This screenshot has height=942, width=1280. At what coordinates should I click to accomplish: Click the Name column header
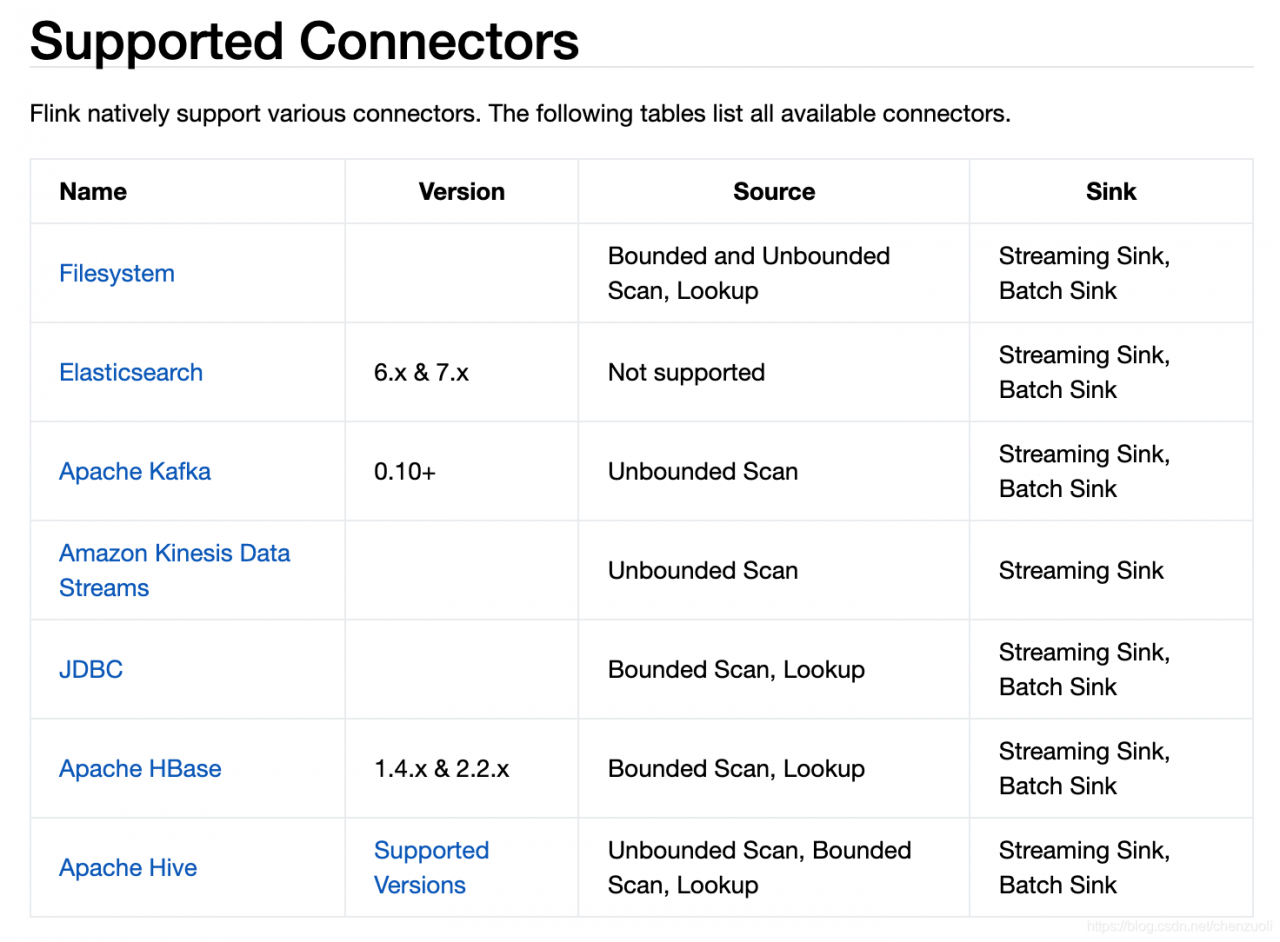pyautogui.click(x=93, y=191)
